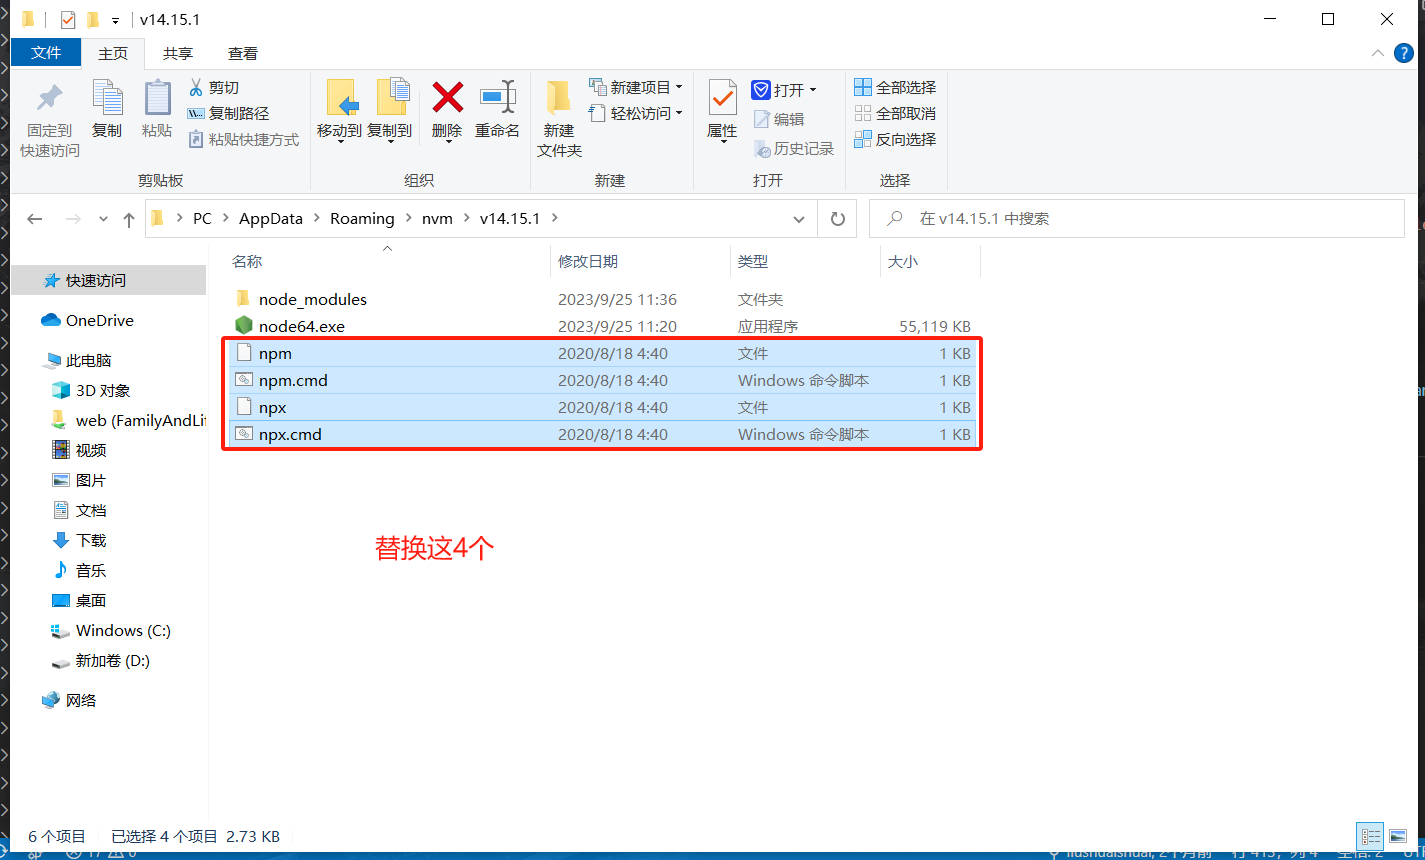Select the node64.exe file
This screenshot has height=860, width=1425.
pyautogui.click(x=301, y=326)
